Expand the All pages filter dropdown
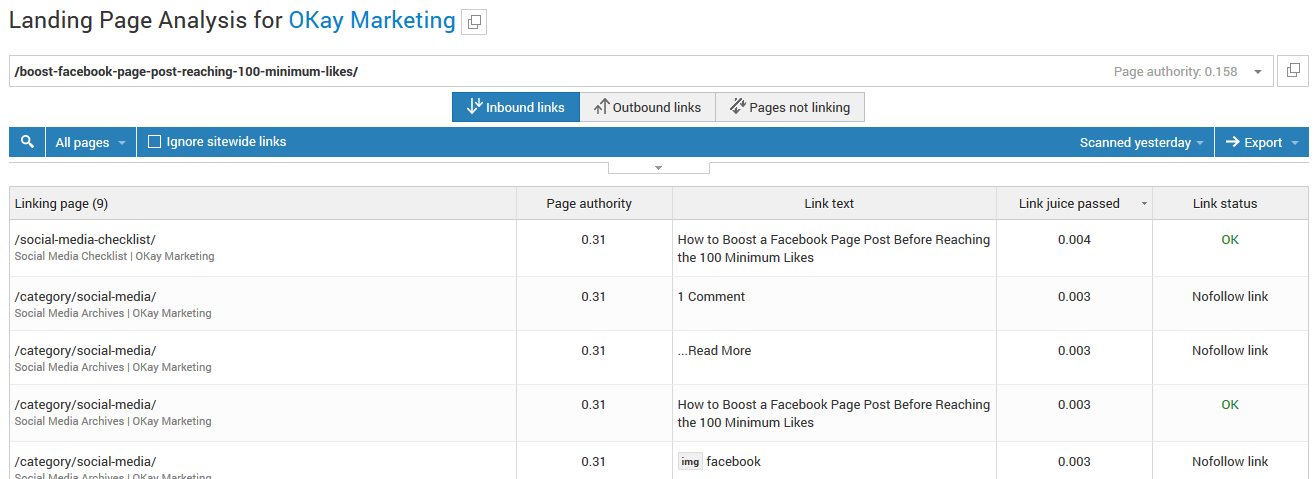The height and width of the screenshot is (479, 1315). (91, 142)
